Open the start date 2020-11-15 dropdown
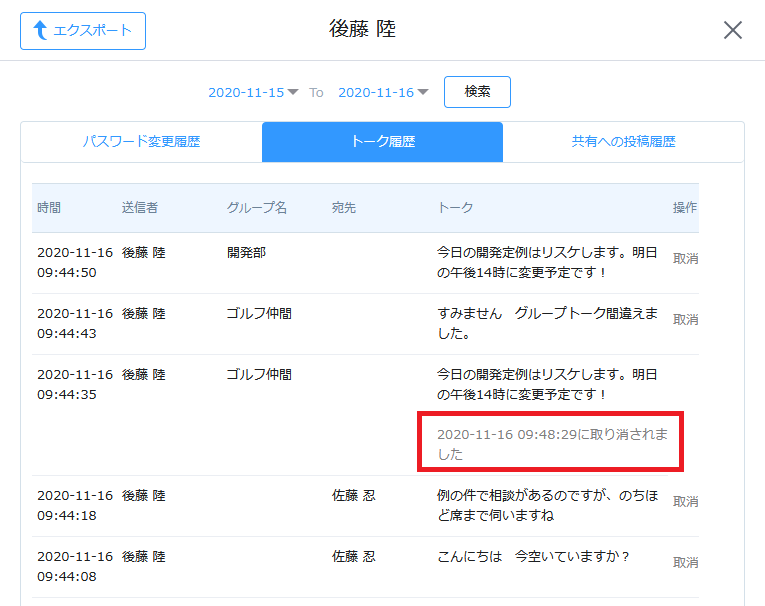 (x=253, y=92)
